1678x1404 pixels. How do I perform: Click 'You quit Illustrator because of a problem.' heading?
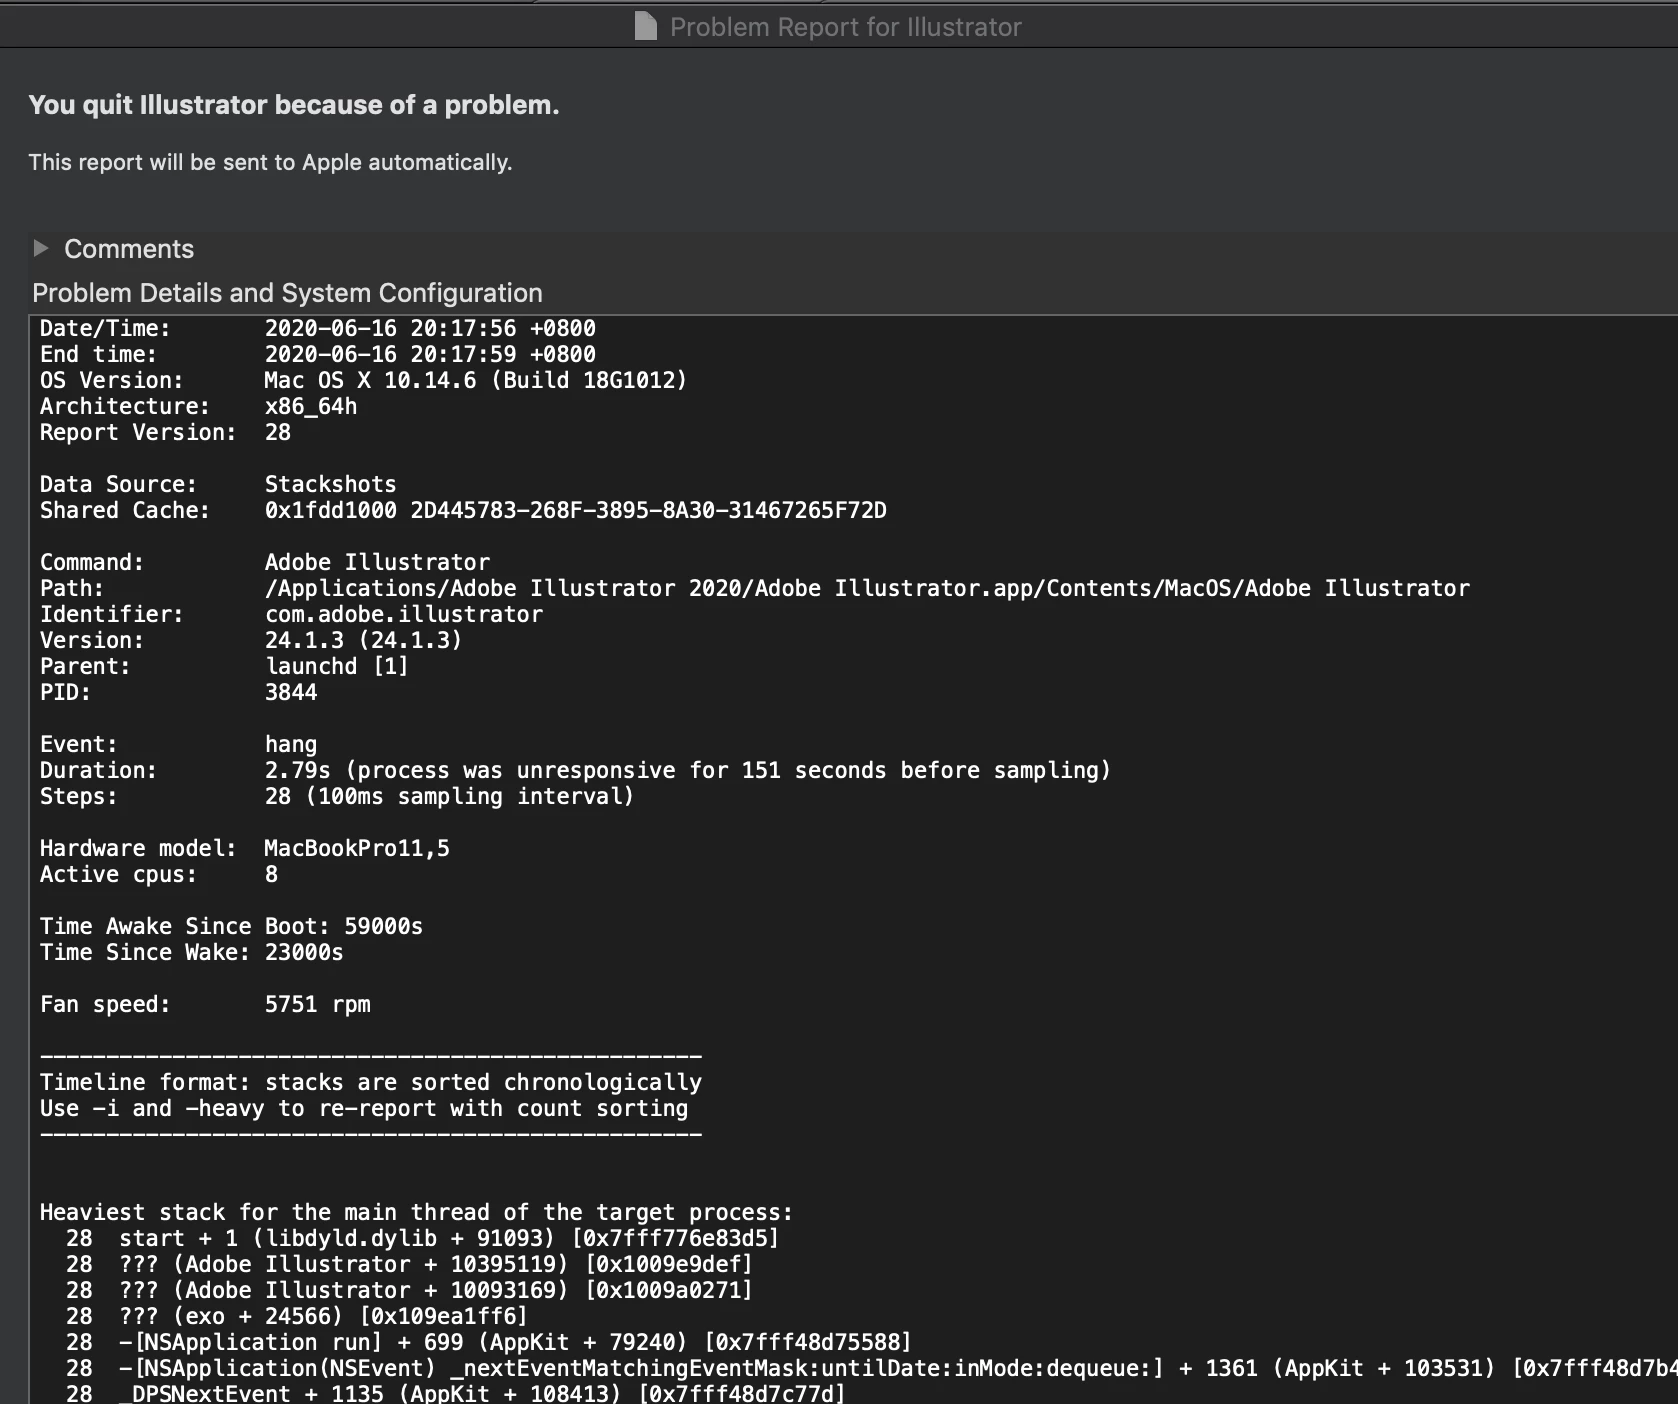coord(294,105)
